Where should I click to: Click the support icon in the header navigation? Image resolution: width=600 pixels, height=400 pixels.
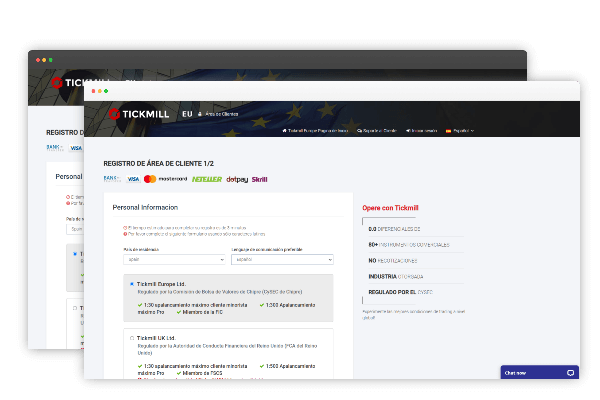pos(359,131)
